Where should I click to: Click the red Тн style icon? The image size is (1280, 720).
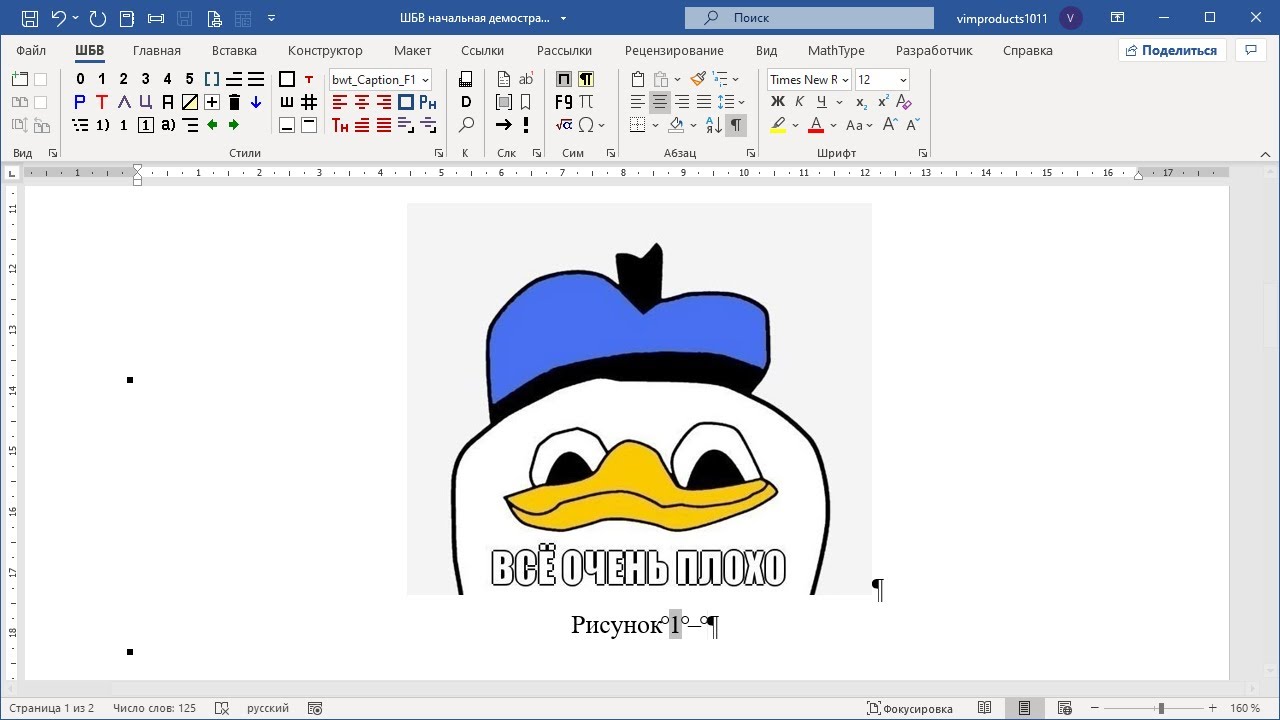click(x=340, y=125)
